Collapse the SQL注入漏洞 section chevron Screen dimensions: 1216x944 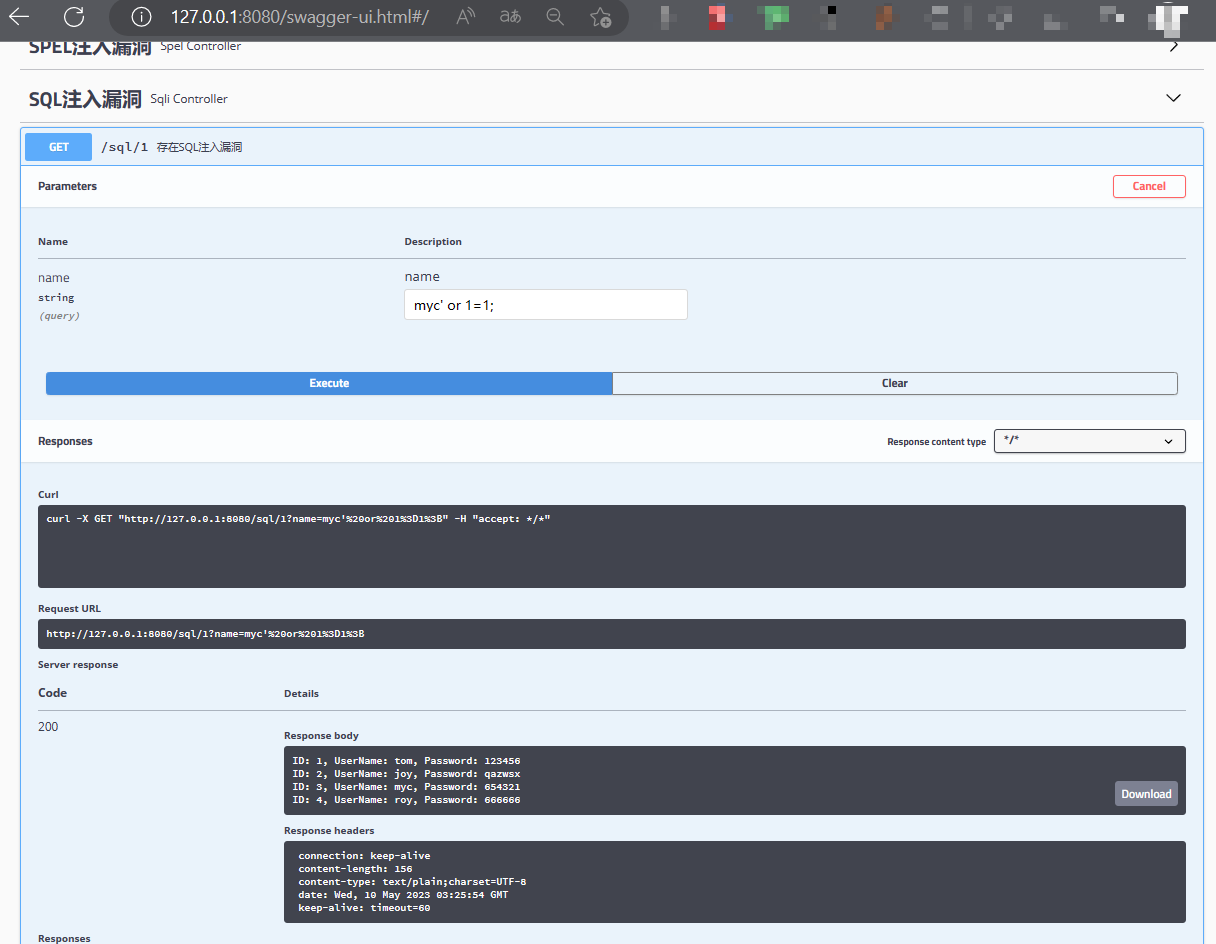click(1174, 98)
